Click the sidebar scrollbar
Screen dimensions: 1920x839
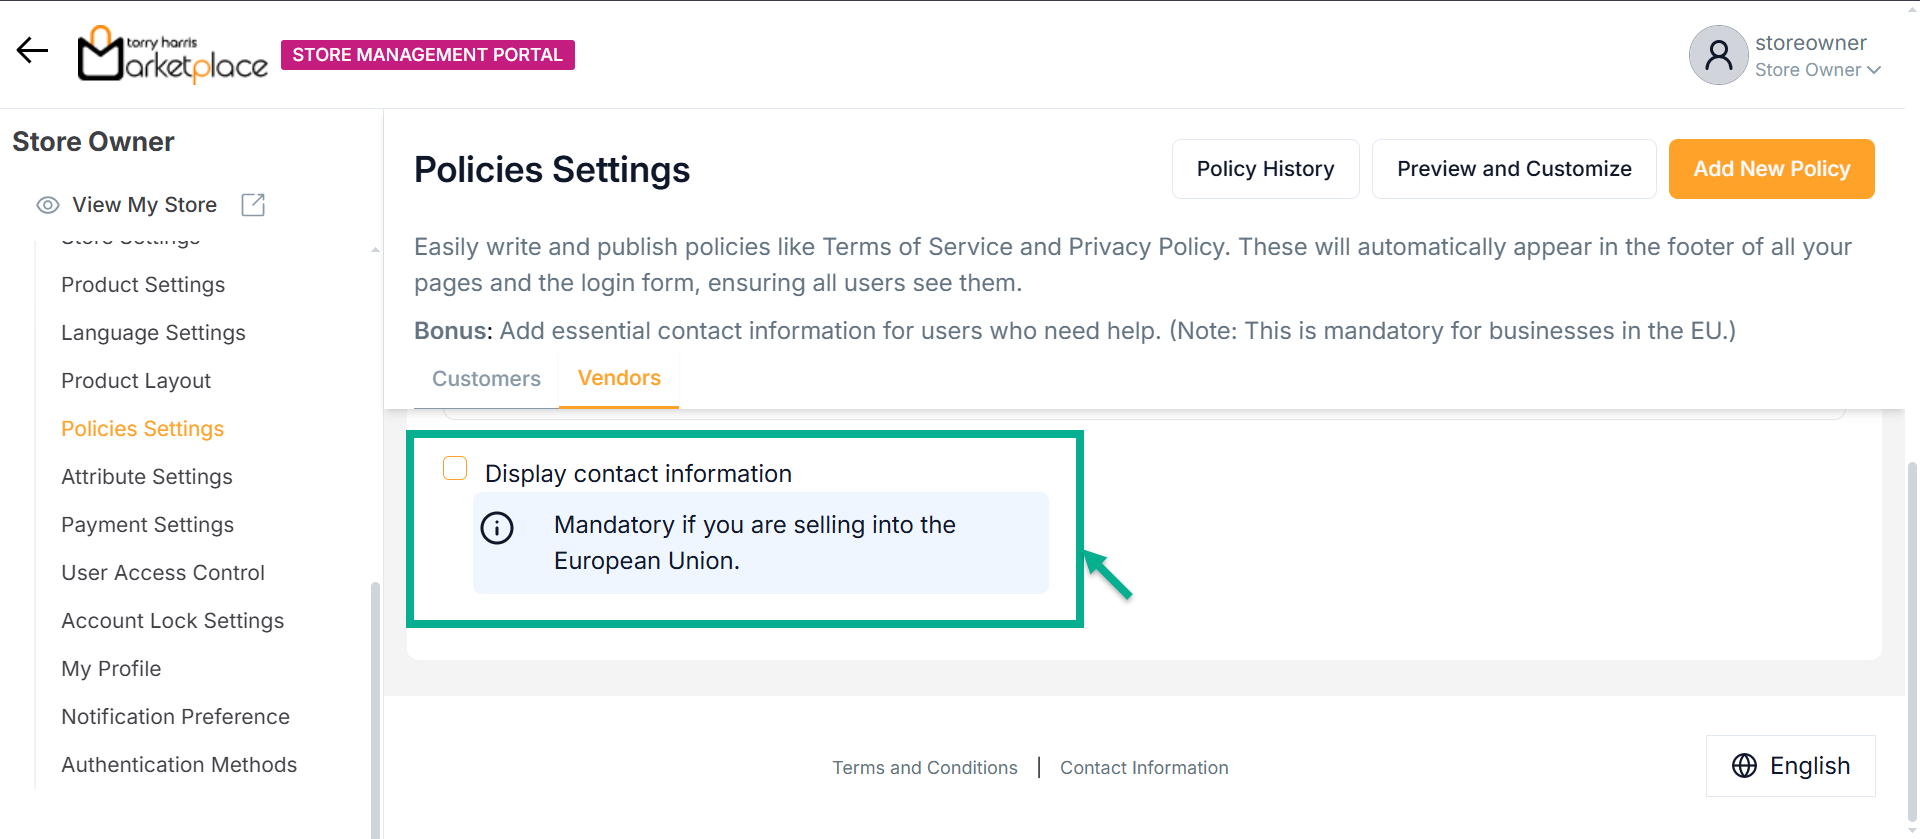coord(375,700)
